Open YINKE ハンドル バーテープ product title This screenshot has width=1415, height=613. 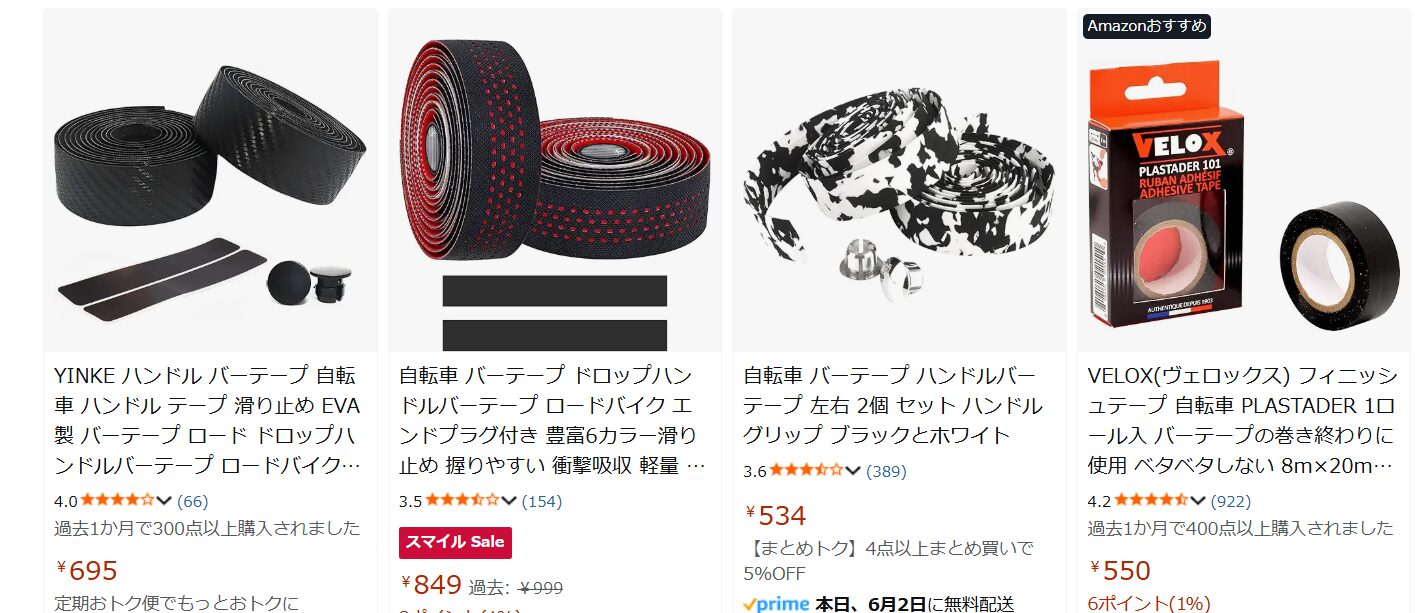[x=209, y=420]
